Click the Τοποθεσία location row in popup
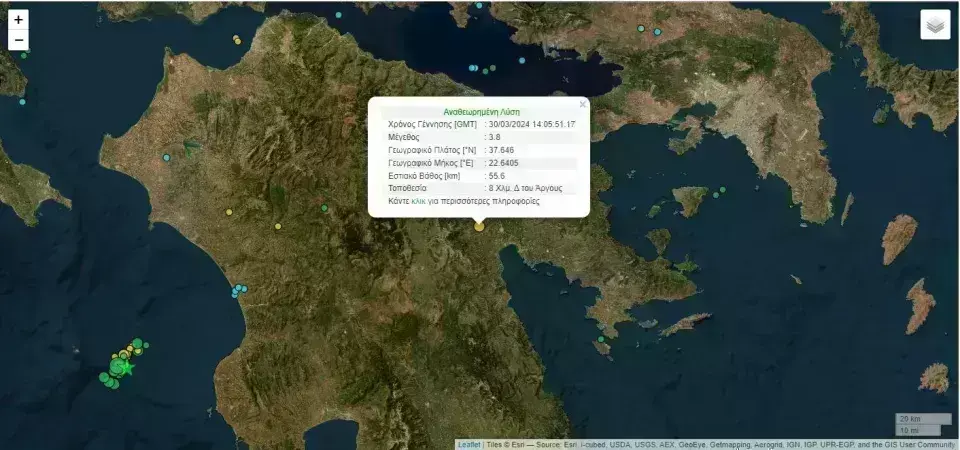Viewport: 960px width, 450px height. 481,188
